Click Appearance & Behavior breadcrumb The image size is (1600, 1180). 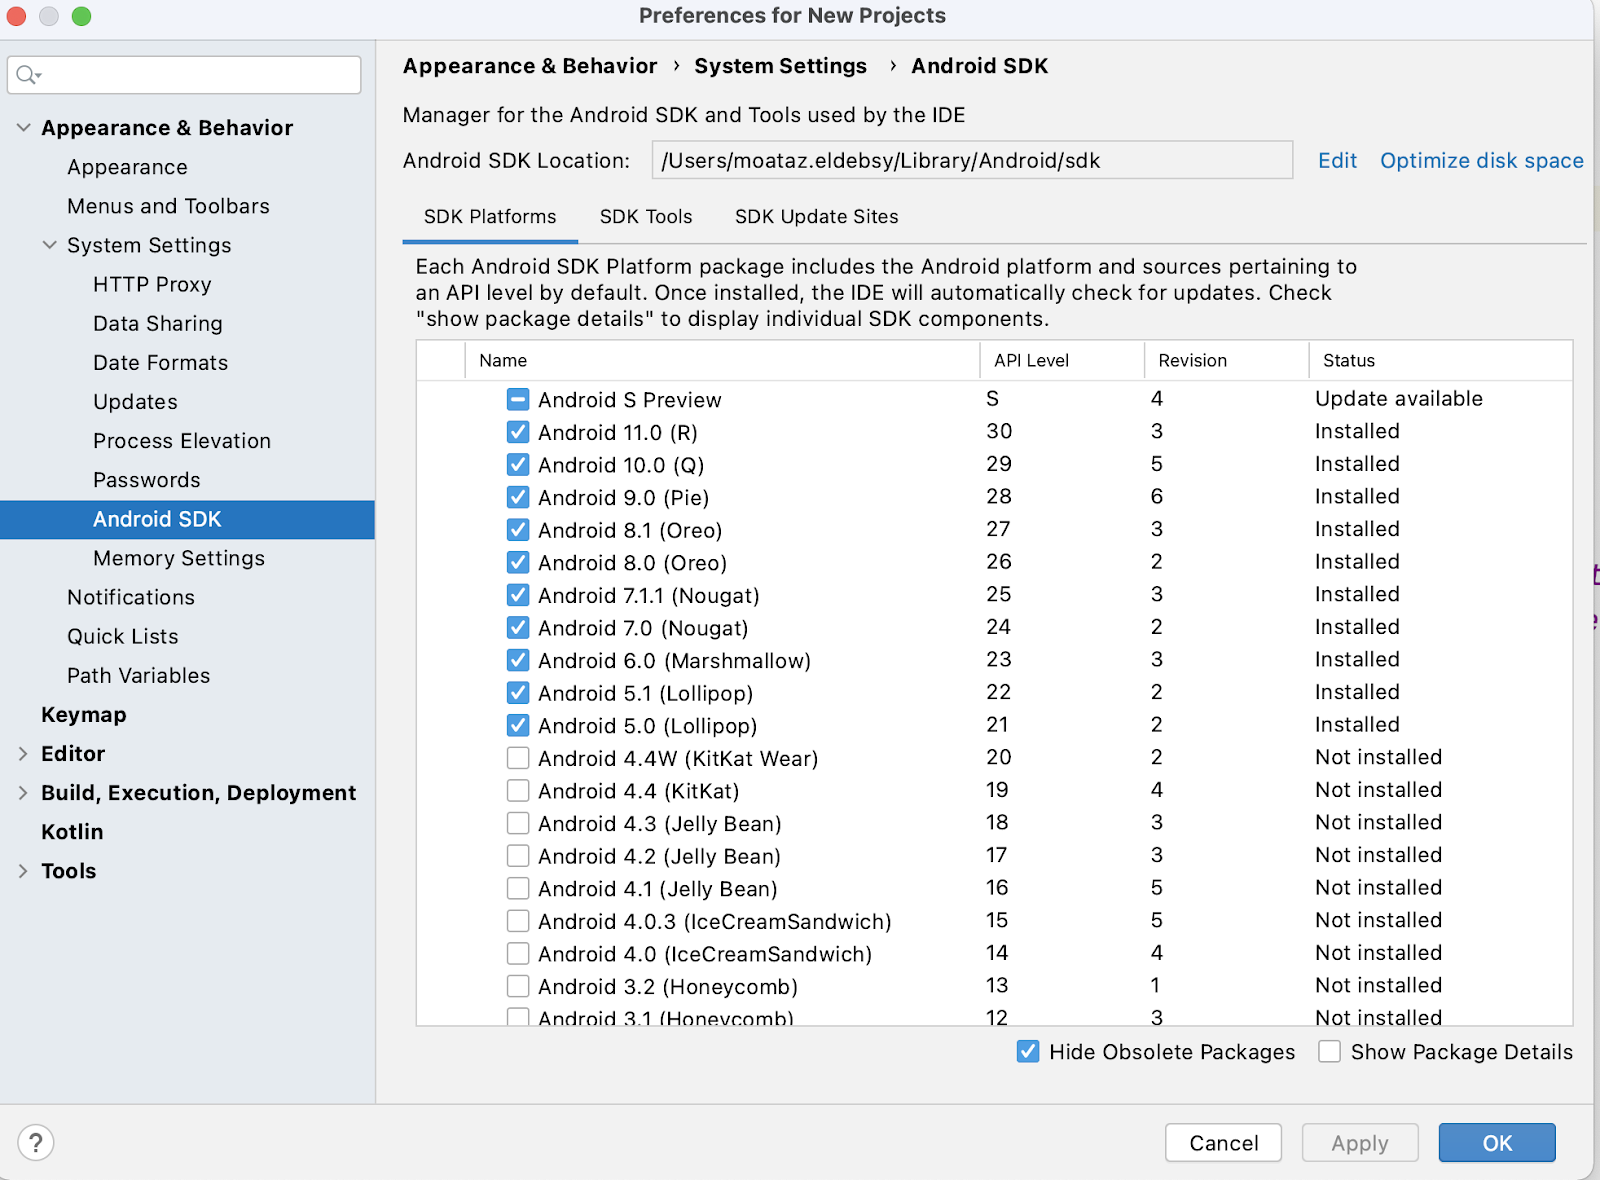[x=530, y=66]
